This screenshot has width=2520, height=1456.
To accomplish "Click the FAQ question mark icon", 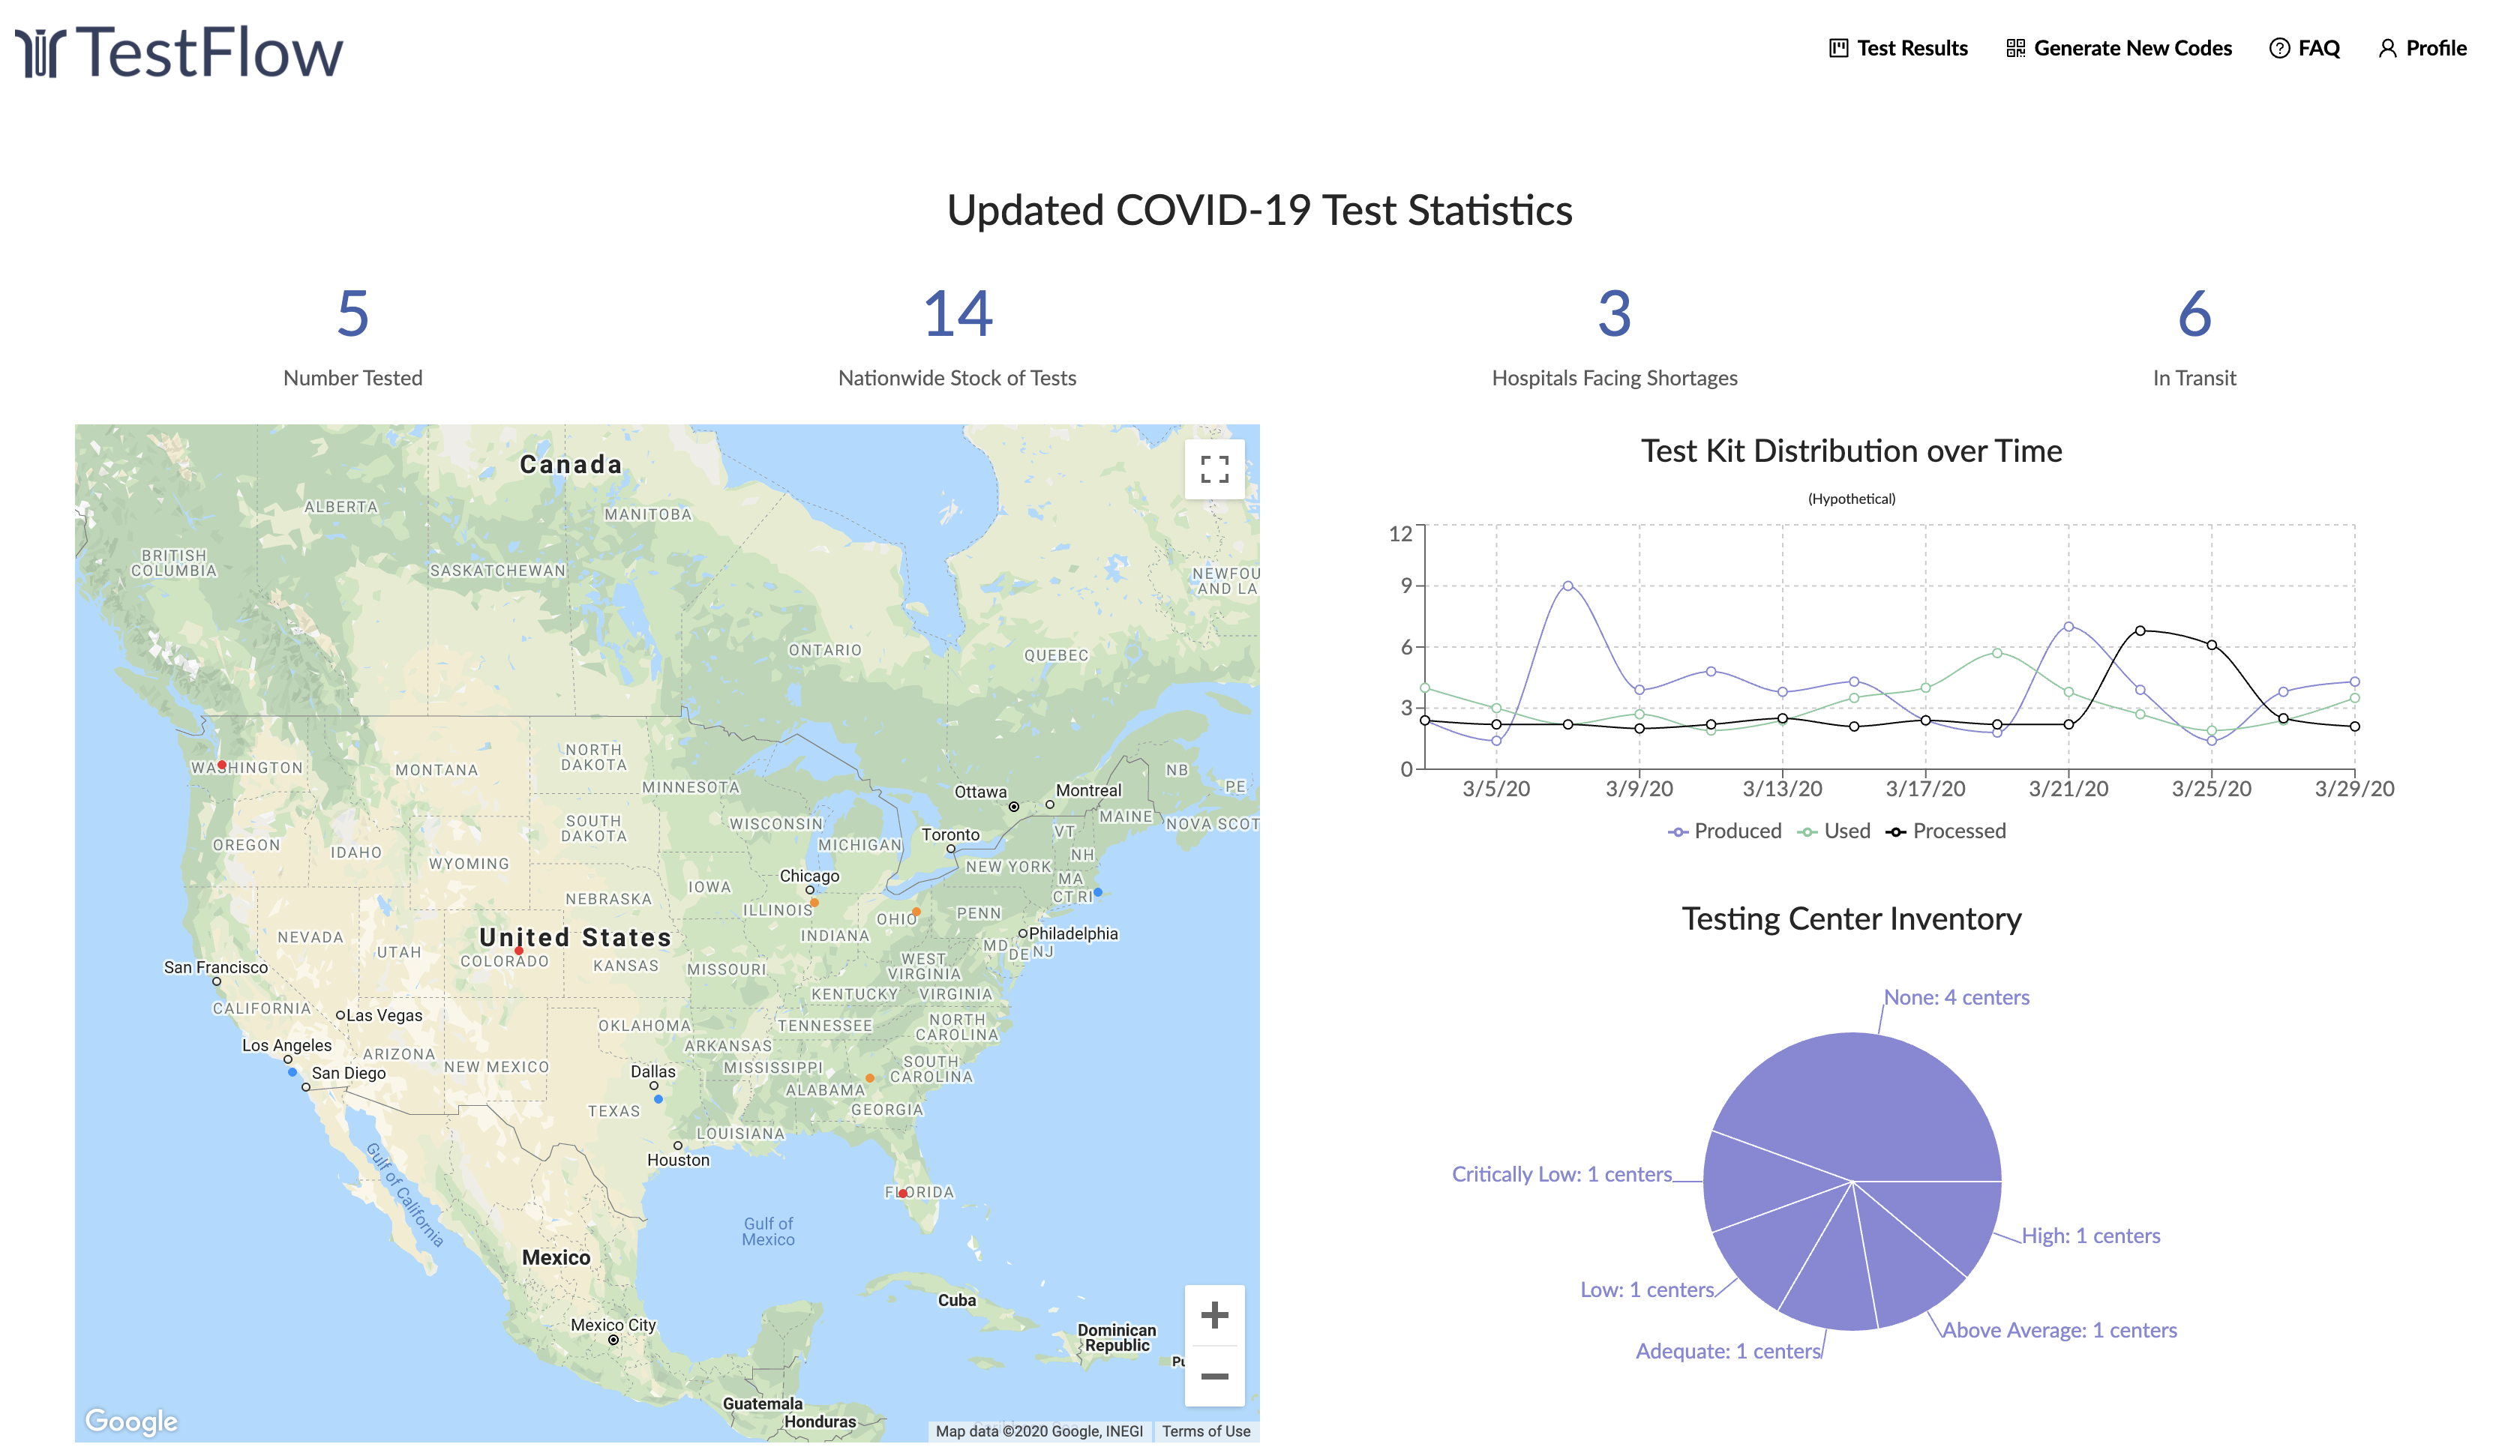I will click(x=2279, y=48).
